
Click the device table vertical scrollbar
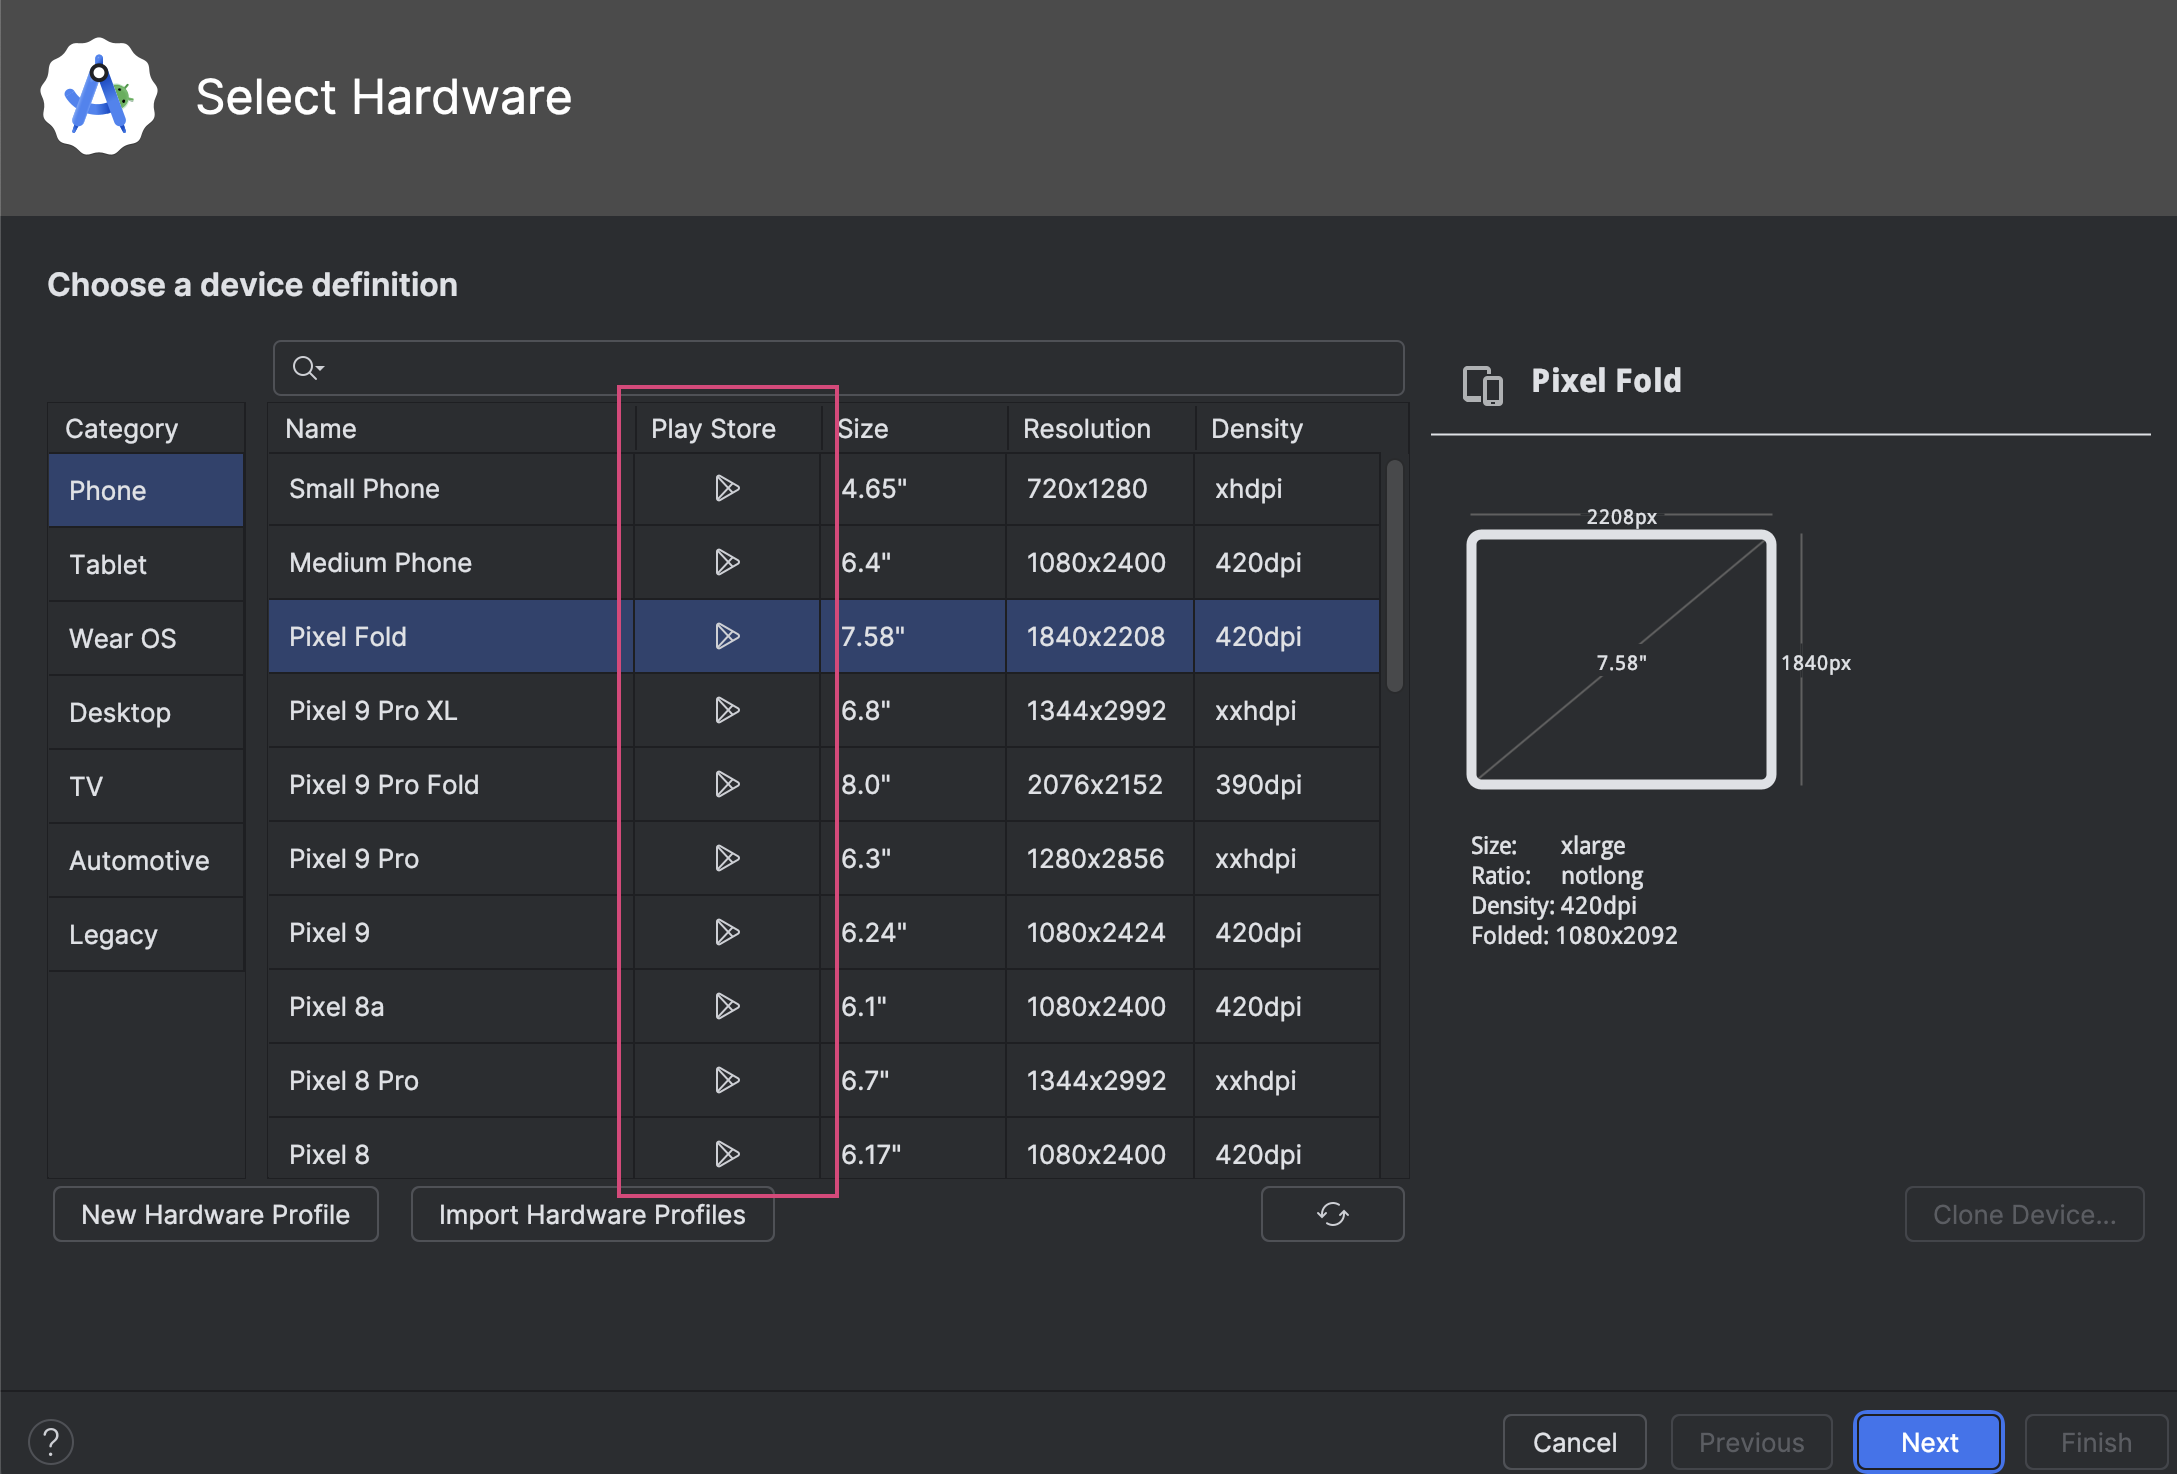click(1394, 575)
